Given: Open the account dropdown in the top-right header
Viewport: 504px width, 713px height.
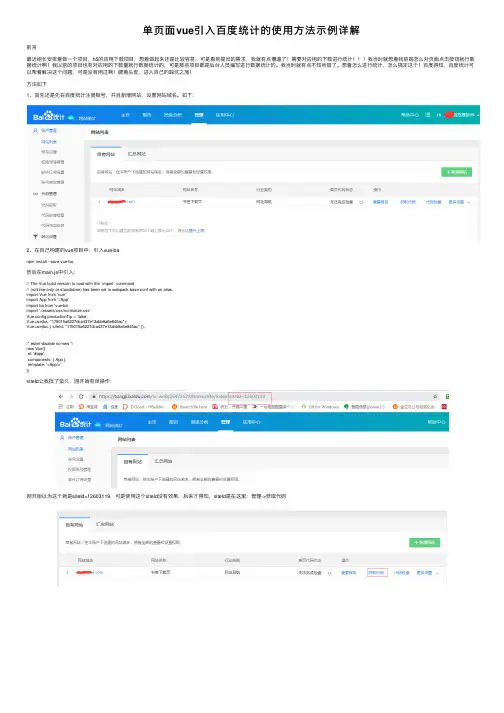Looking at the screenshot, I should pos(463,115).
